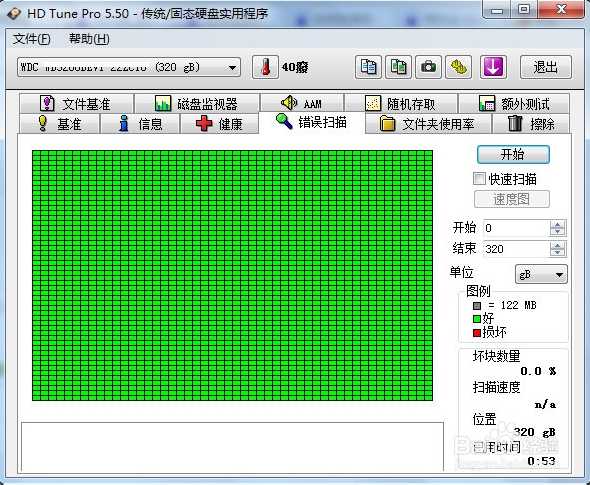Click the extra tests tab icon
590x485 pixels.
[487, 103]
